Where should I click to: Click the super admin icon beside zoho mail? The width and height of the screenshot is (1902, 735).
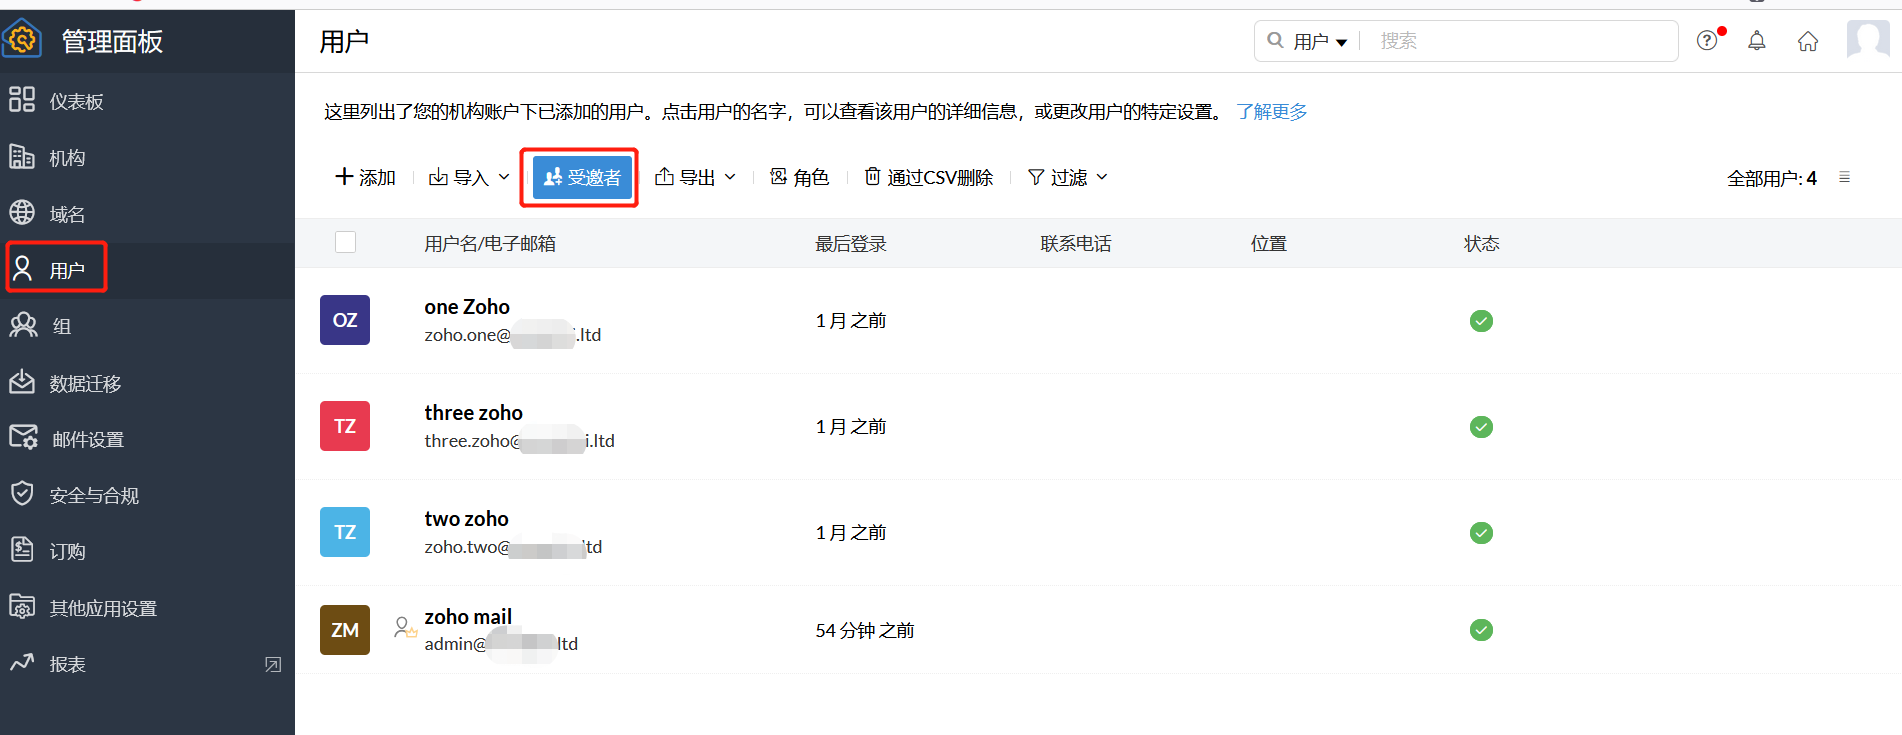404,628
